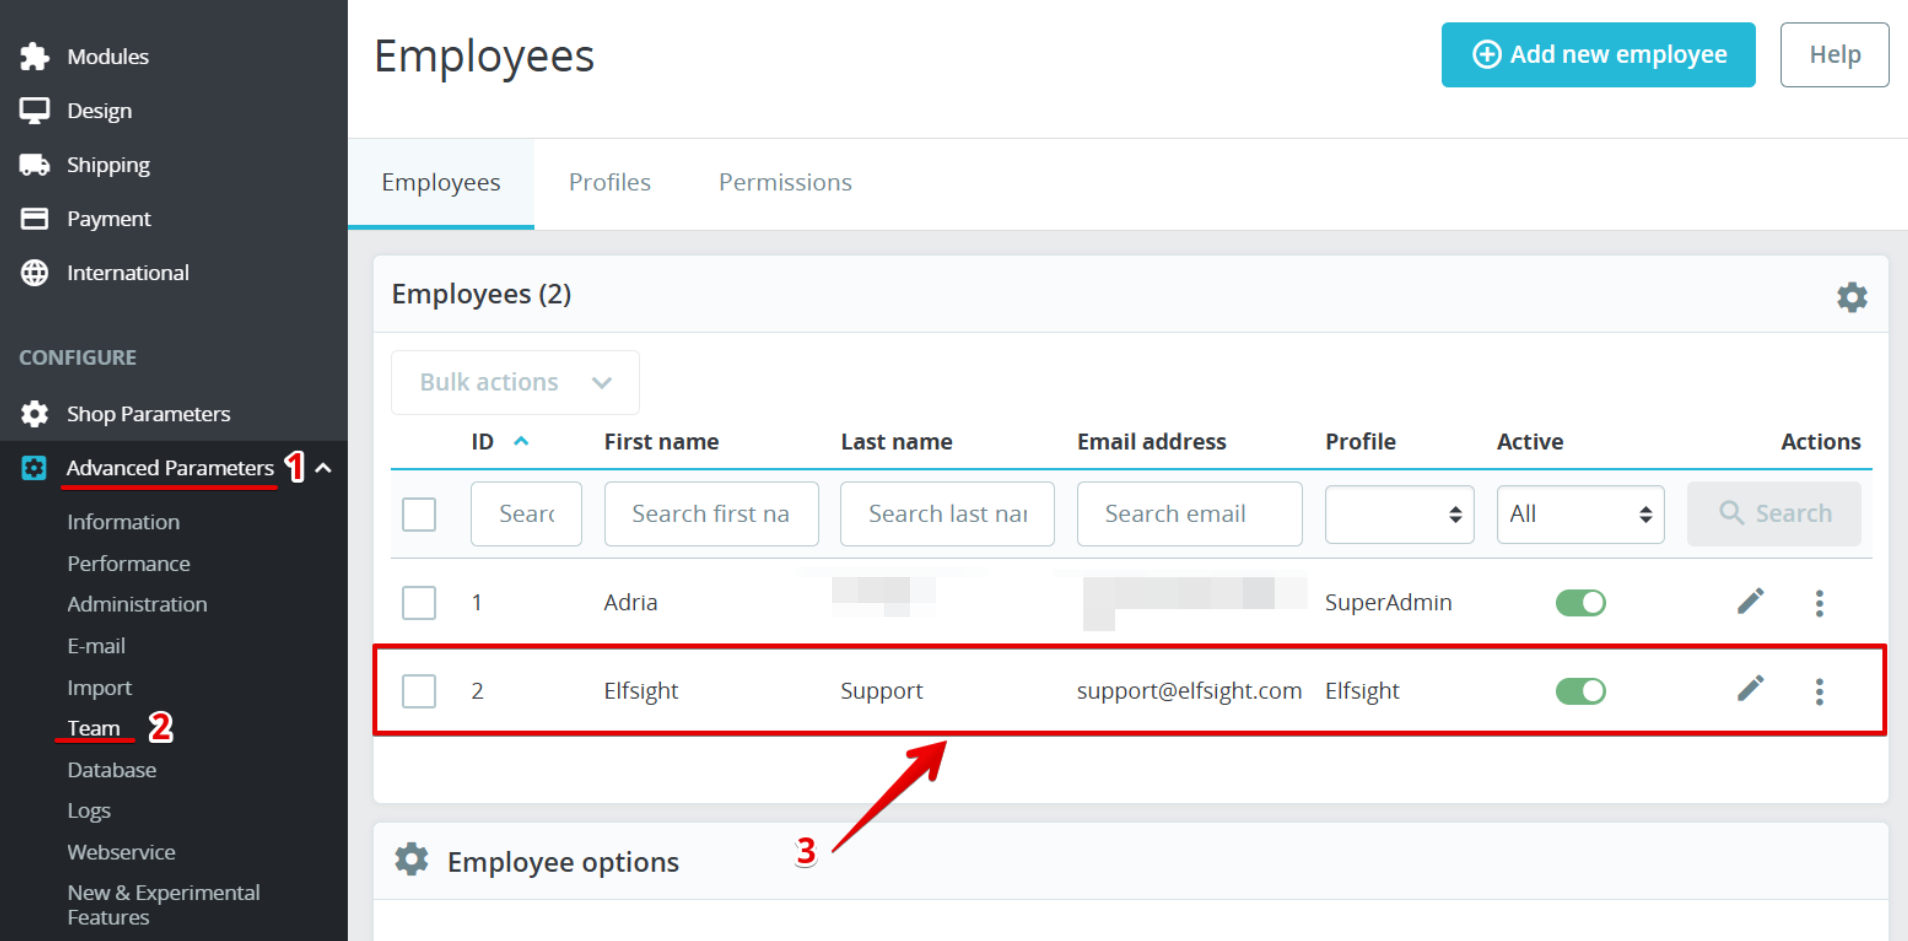Screen dimensions: 1908x941
Task: Switch to the Profiles tab
Action: pyautogui.click(x=609, y=182)
